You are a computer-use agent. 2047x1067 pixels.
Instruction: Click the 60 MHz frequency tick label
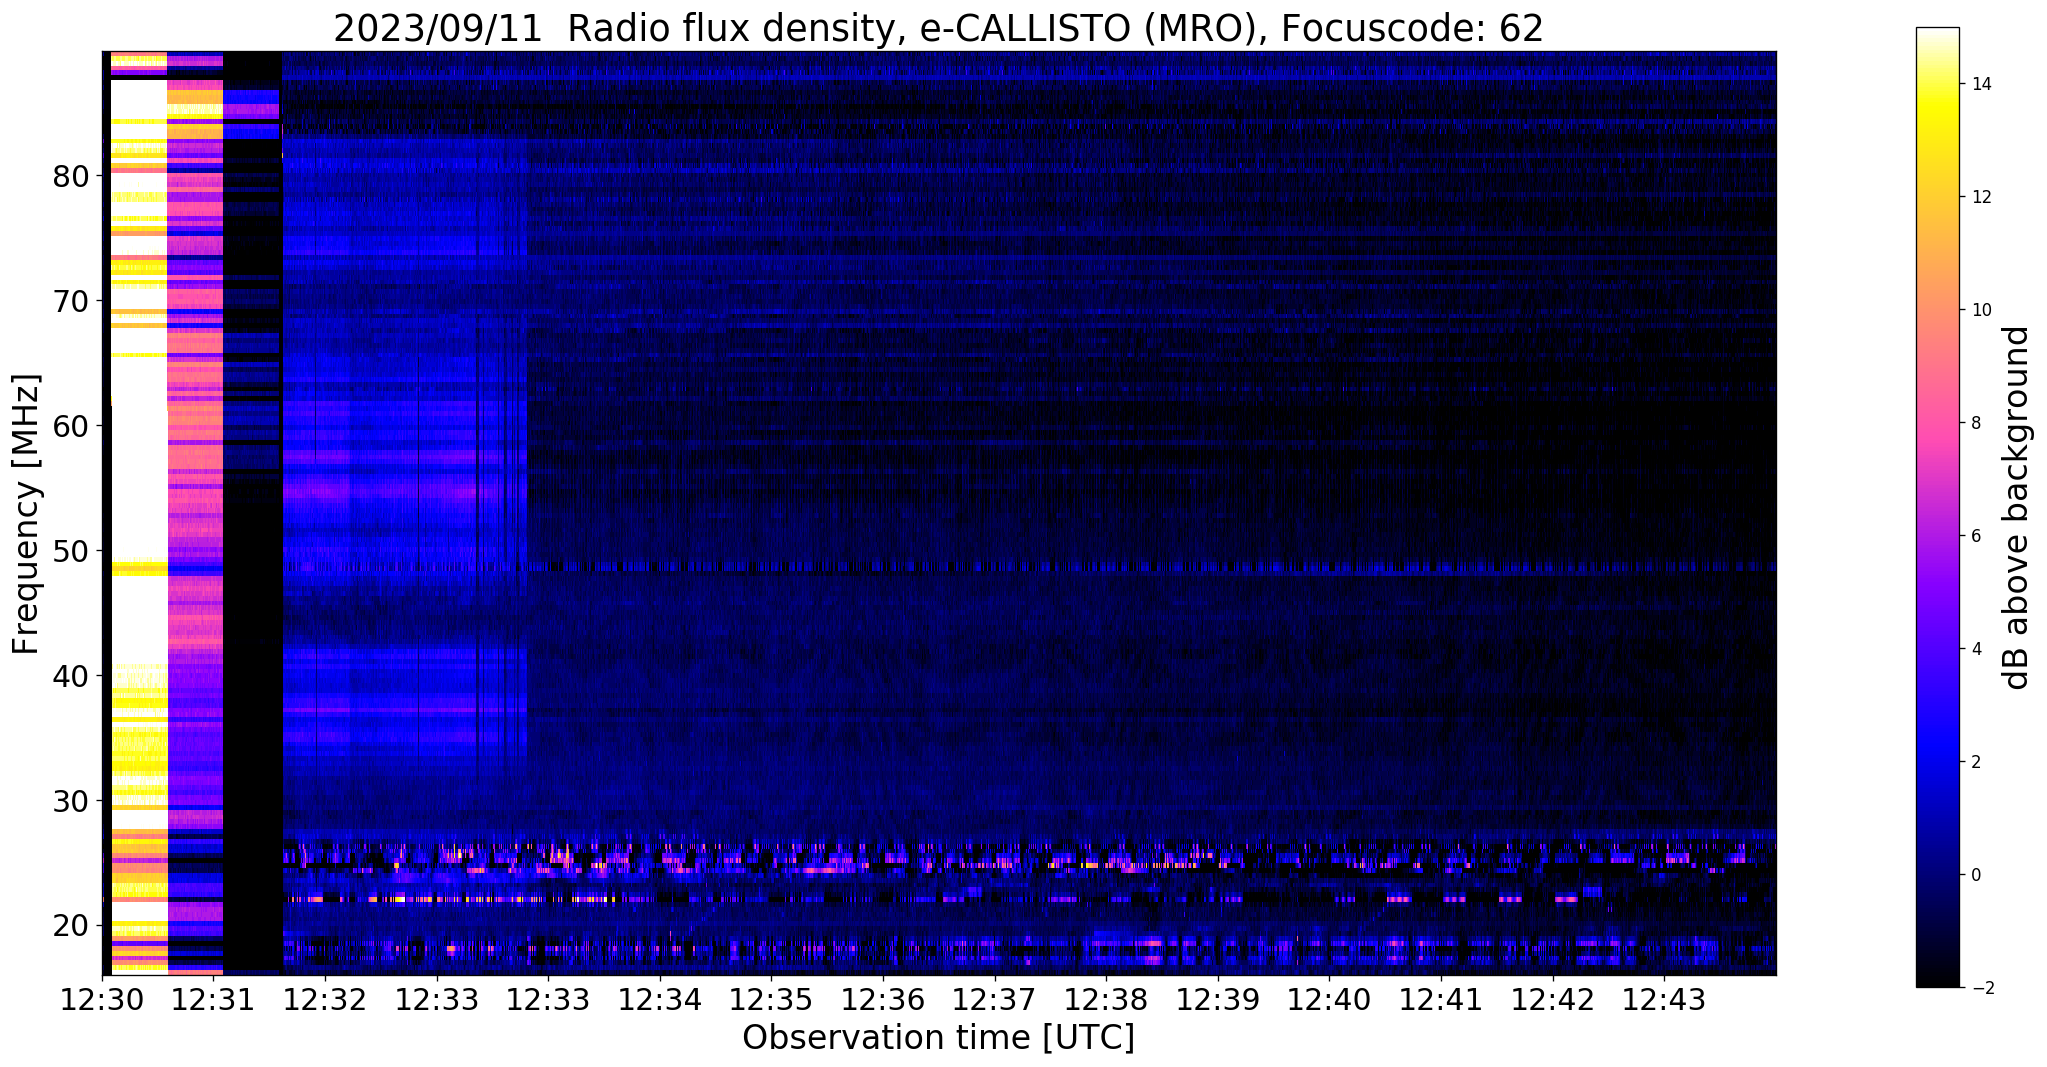[71, 426]
